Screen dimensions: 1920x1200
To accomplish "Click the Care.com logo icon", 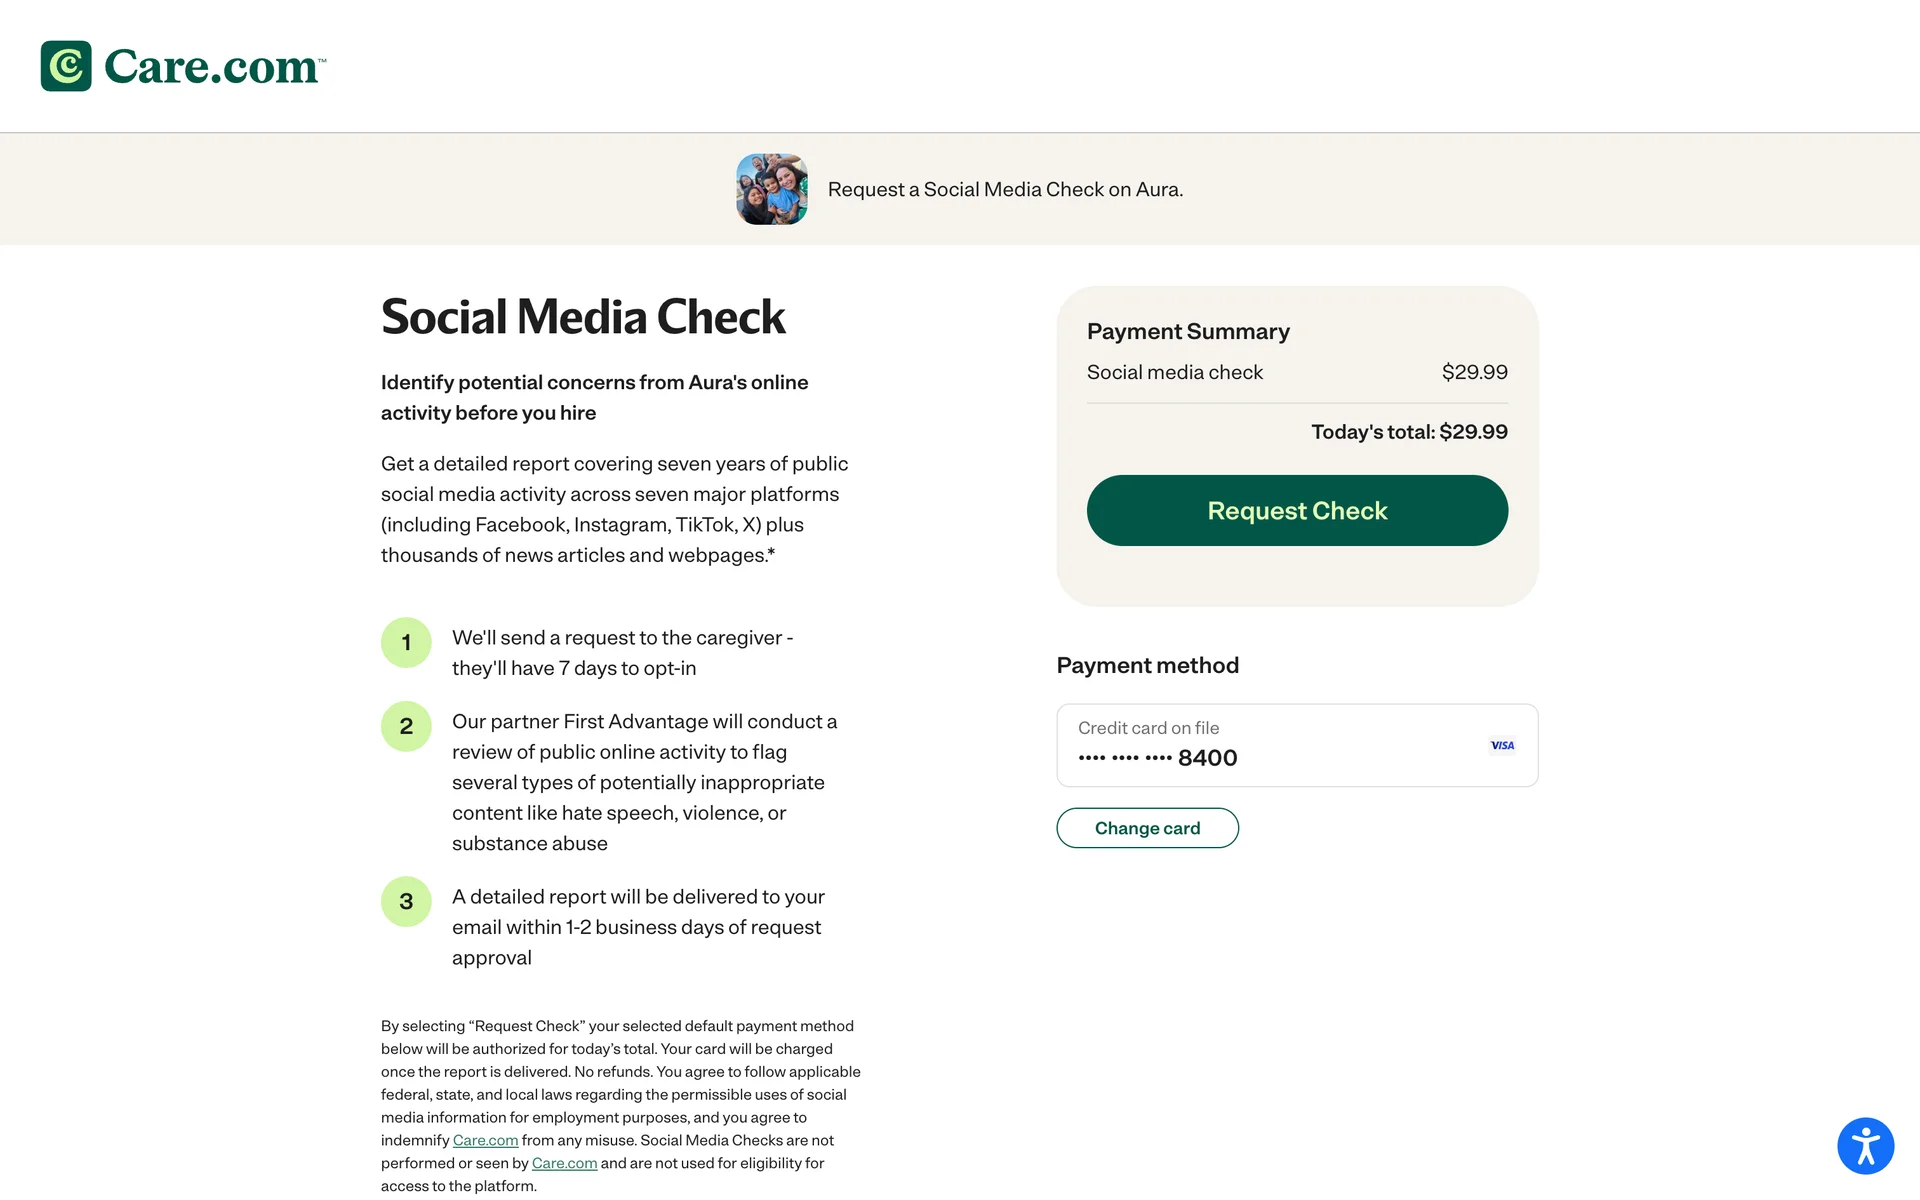I will tap(66, 66).
